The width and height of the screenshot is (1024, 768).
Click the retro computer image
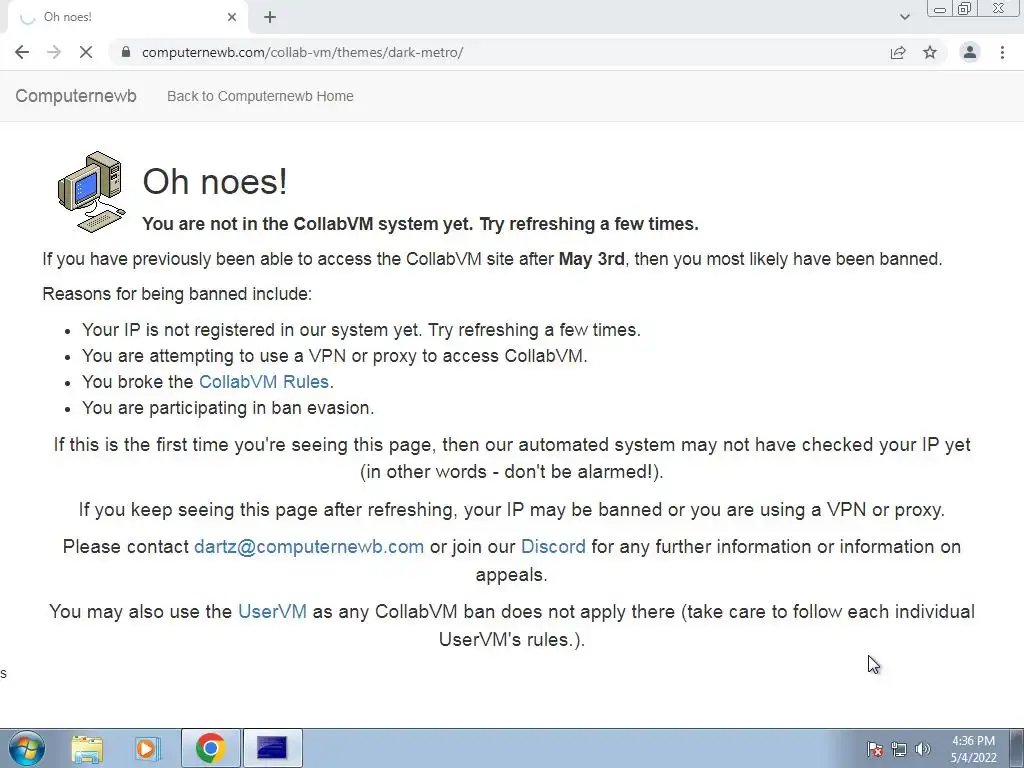point(91,192)
